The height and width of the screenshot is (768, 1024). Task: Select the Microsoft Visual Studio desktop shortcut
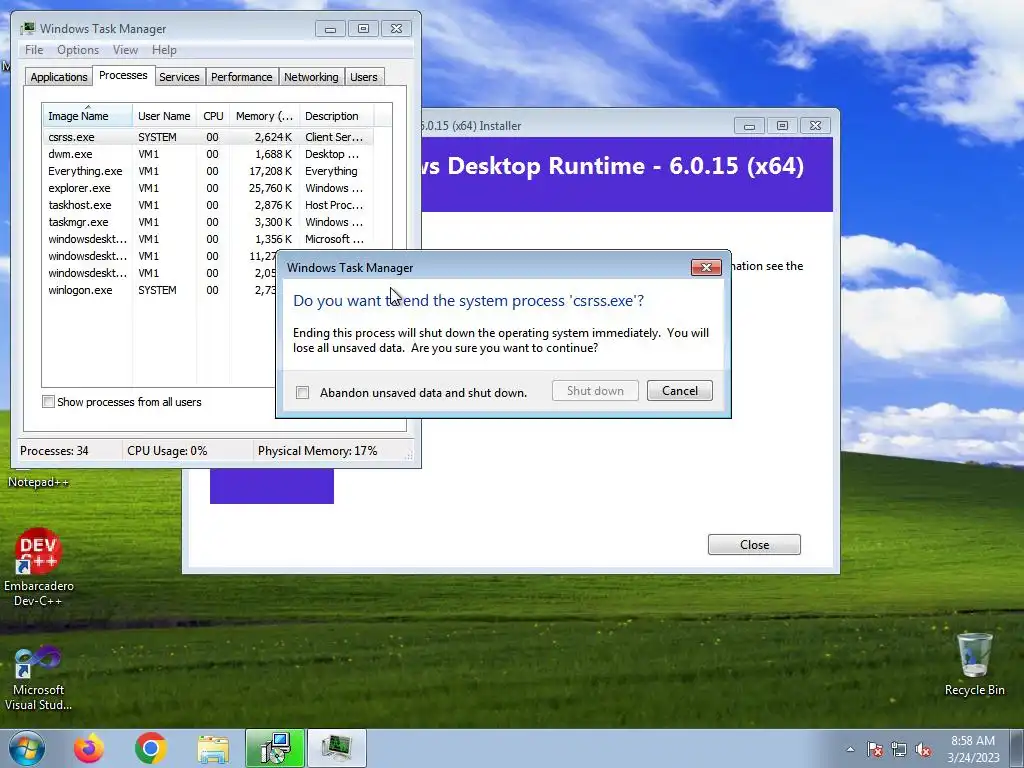[39, 678]
